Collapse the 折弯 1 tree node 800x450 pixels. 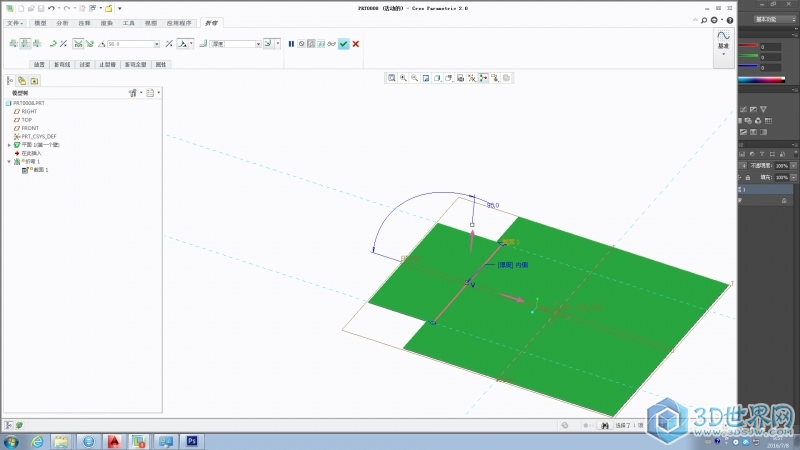click(9, 161)
